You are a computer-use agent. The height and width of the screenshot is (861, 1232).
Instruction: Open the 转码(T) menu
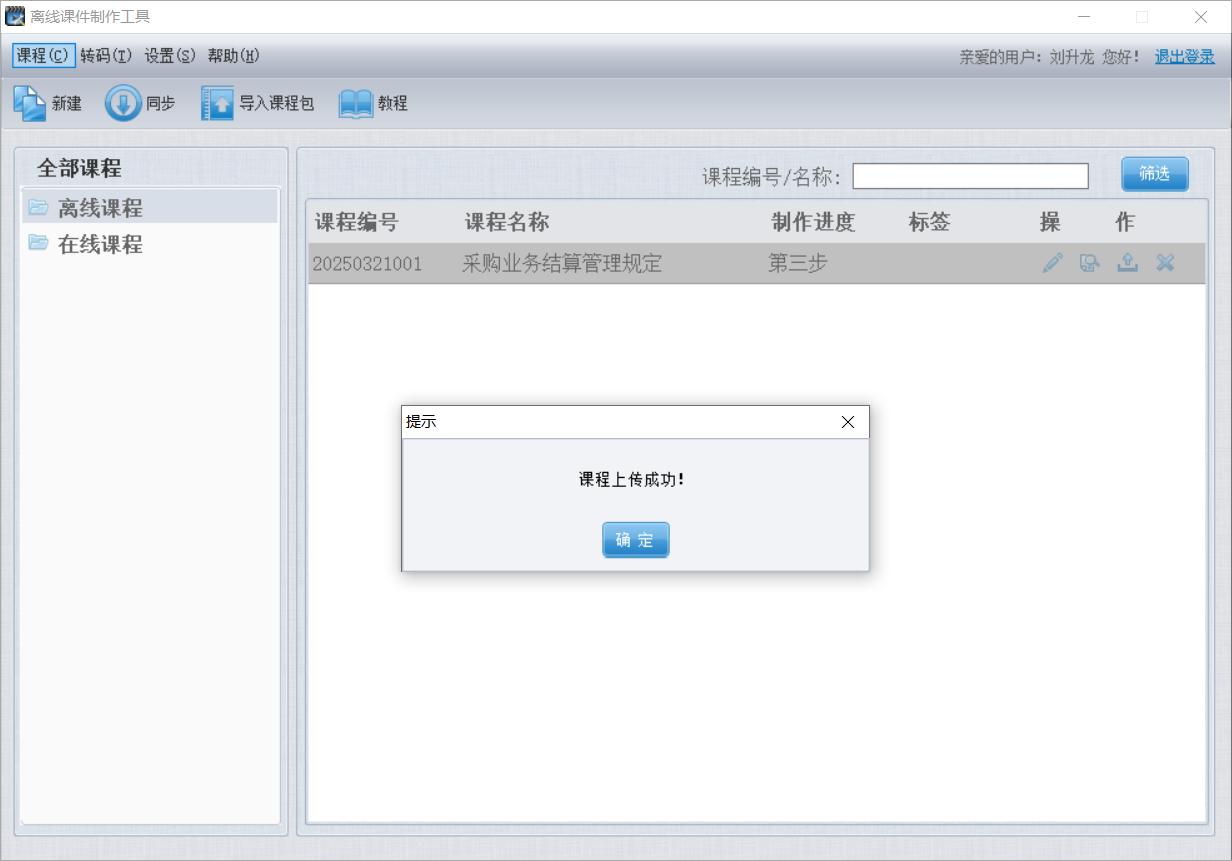click(106, 56)
